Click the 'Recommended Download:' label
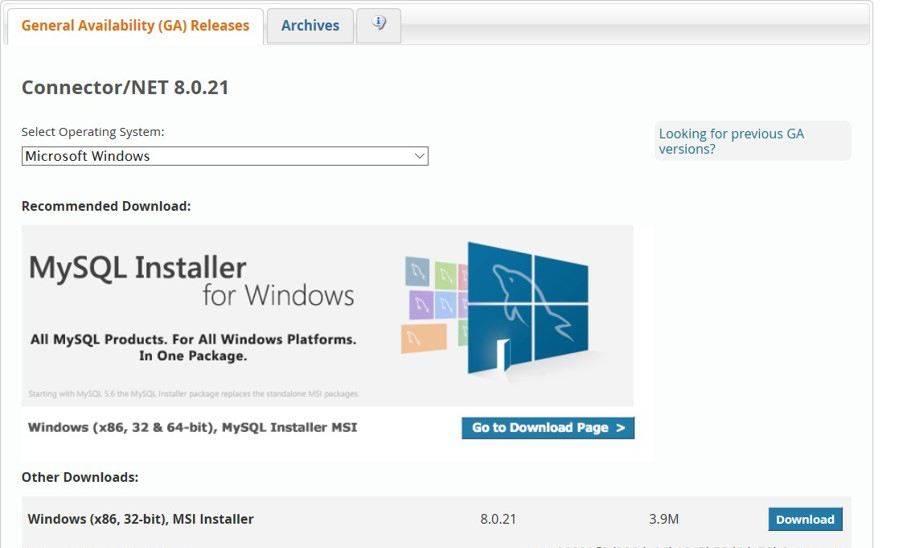The image size is (899, 548). coord(106,206)
